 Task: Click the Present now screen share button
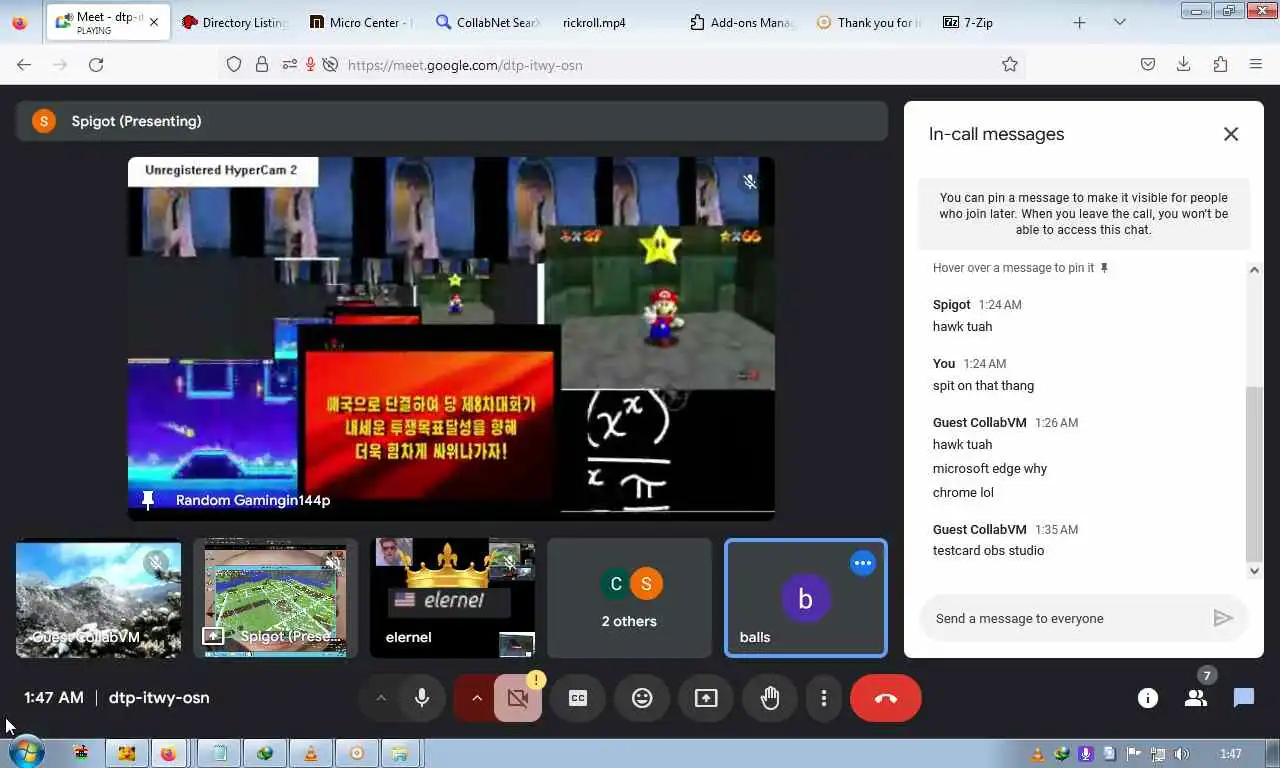click(706, 698)
